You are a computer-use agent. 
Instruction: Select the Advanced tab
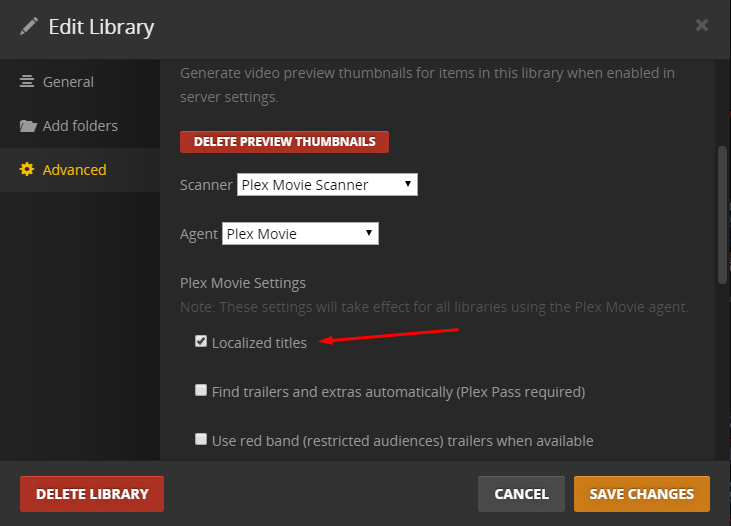point(80,170)
